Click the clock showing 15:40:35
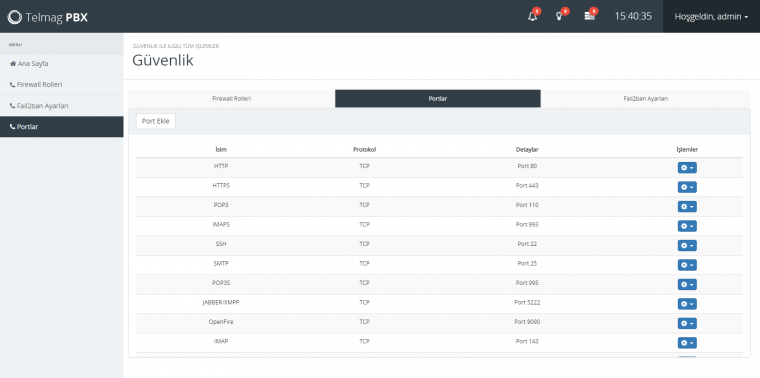 (633, 16)
